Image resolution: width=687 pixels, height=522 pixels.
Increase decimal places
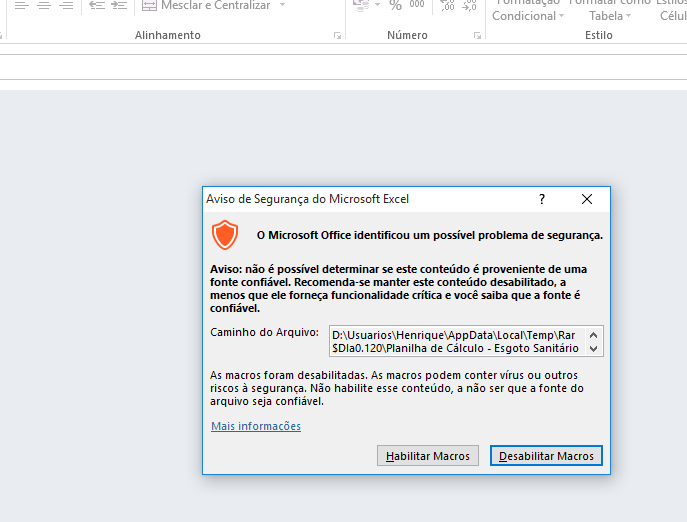click(447, 5)
